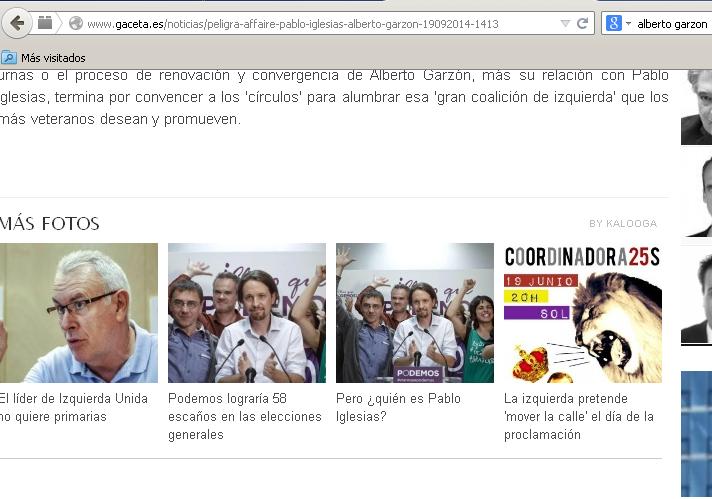Screen dimensions: 712x499
Task: Click the tab groups icon beside Back
Action: tap(45, 23)
